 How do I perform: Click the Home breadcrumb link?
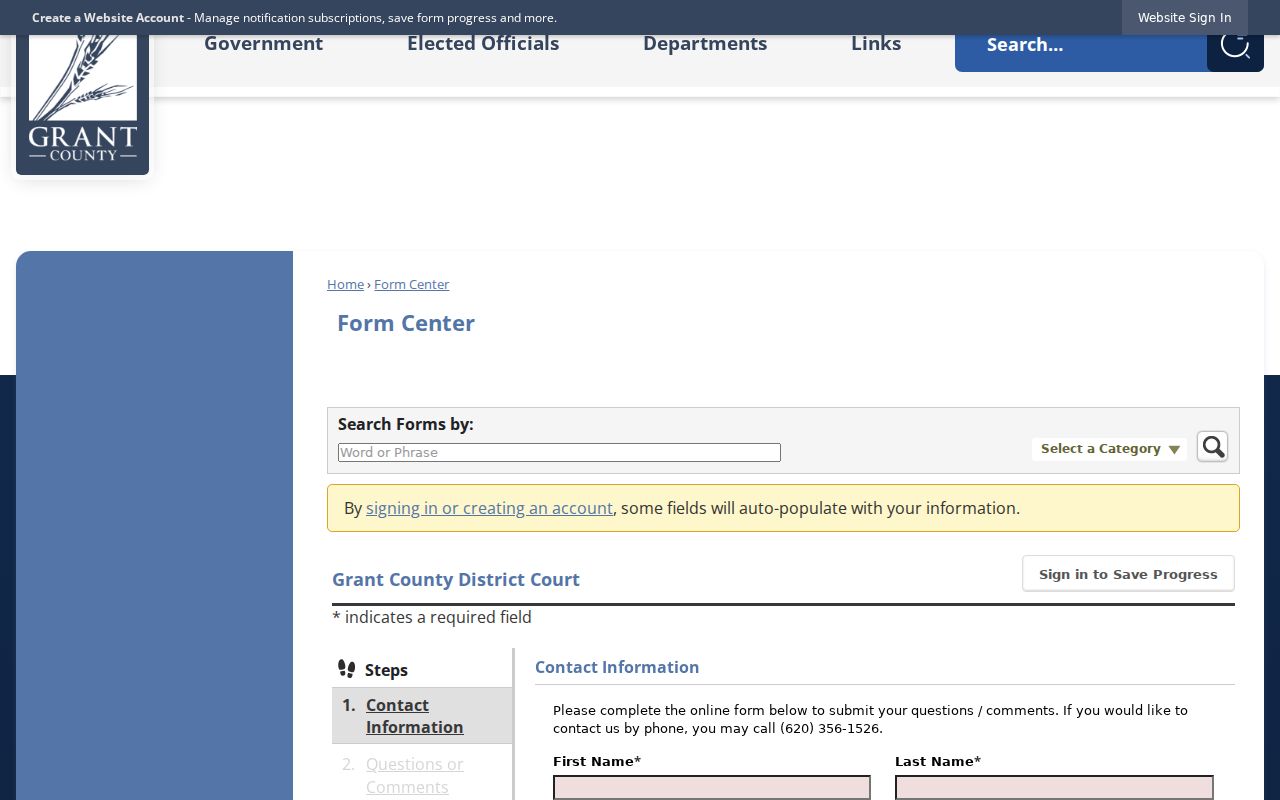345,285
